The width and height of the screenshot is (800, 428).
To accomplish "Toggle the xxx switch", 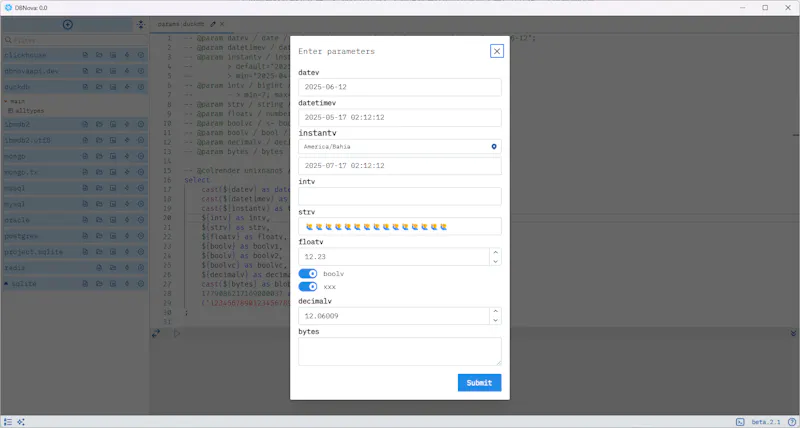I will [308, 287].
